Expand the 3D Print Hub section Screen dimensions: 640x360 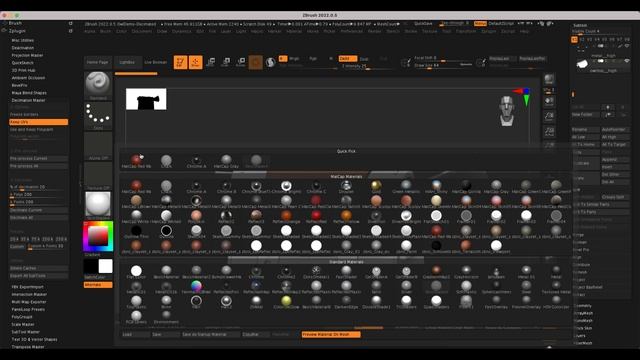[x=23, y=70]
